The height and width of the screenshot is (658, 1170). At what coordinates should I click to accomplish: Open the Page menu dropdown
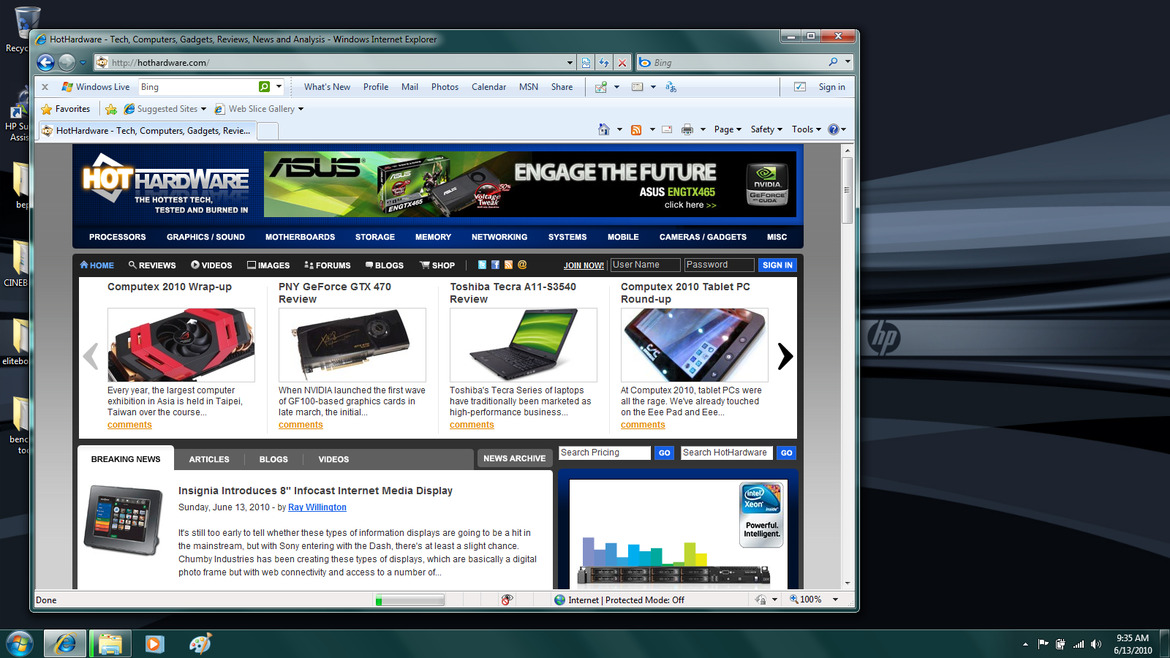pyautogui.click(x=728, y=130)
